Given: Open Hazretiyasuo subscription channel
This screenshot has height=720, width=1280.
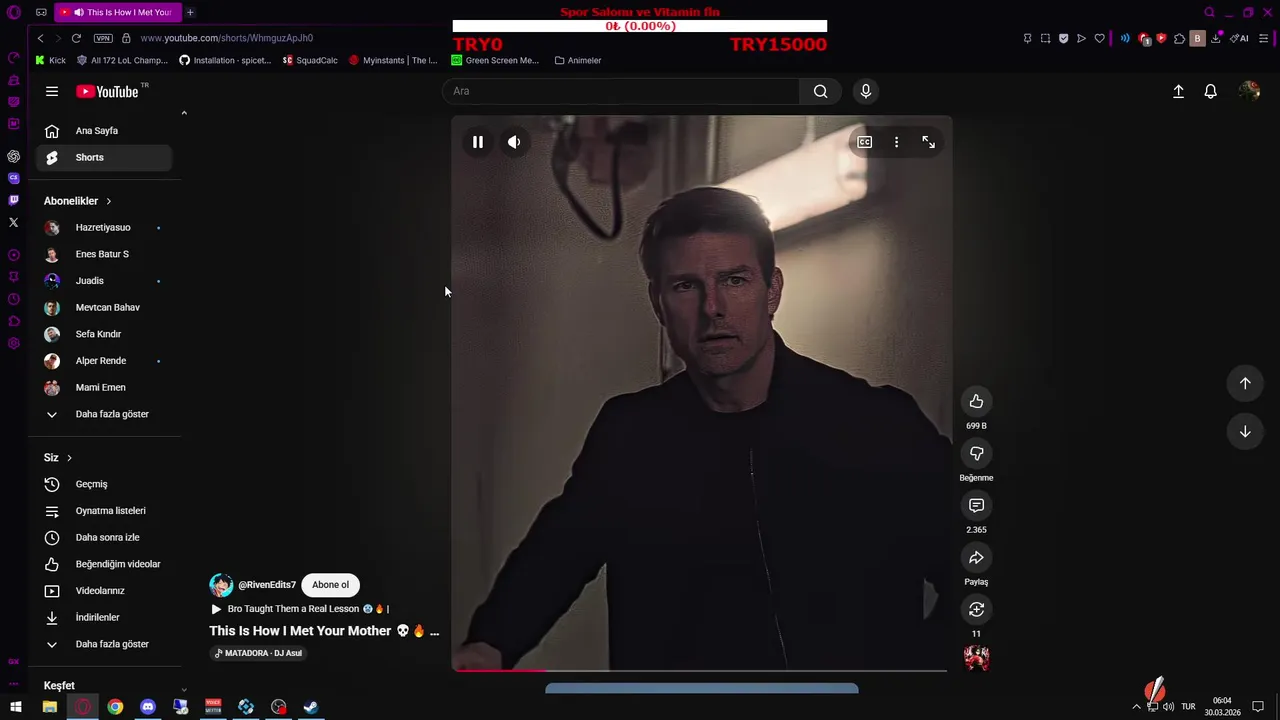Looking at the screenshot, I should coord(104,228).
